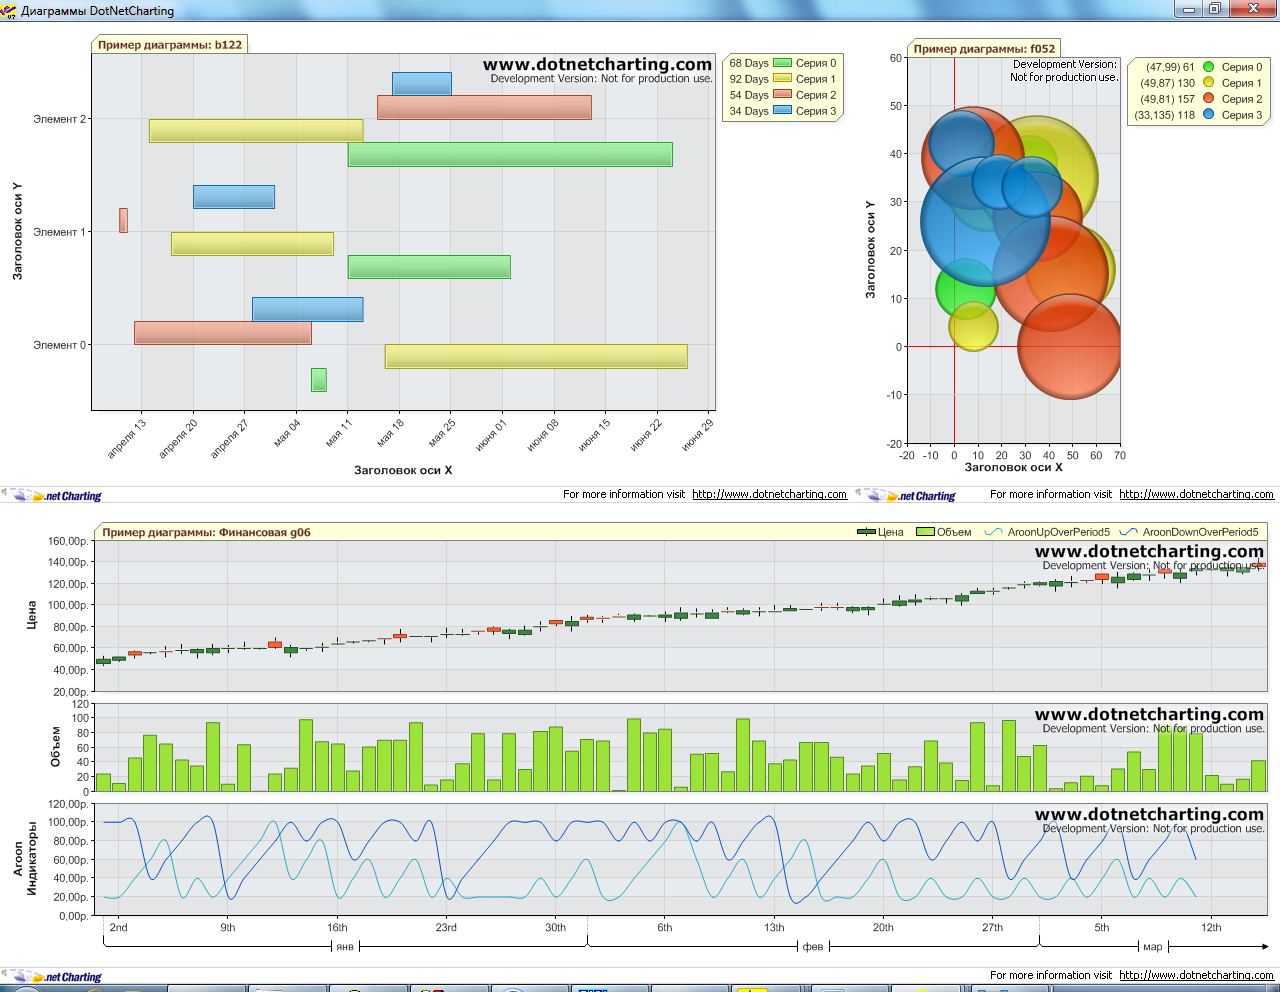1280x992 pixels.
Task: Click .net Charting logo below f052 chart
Action: tap(906, 495)
